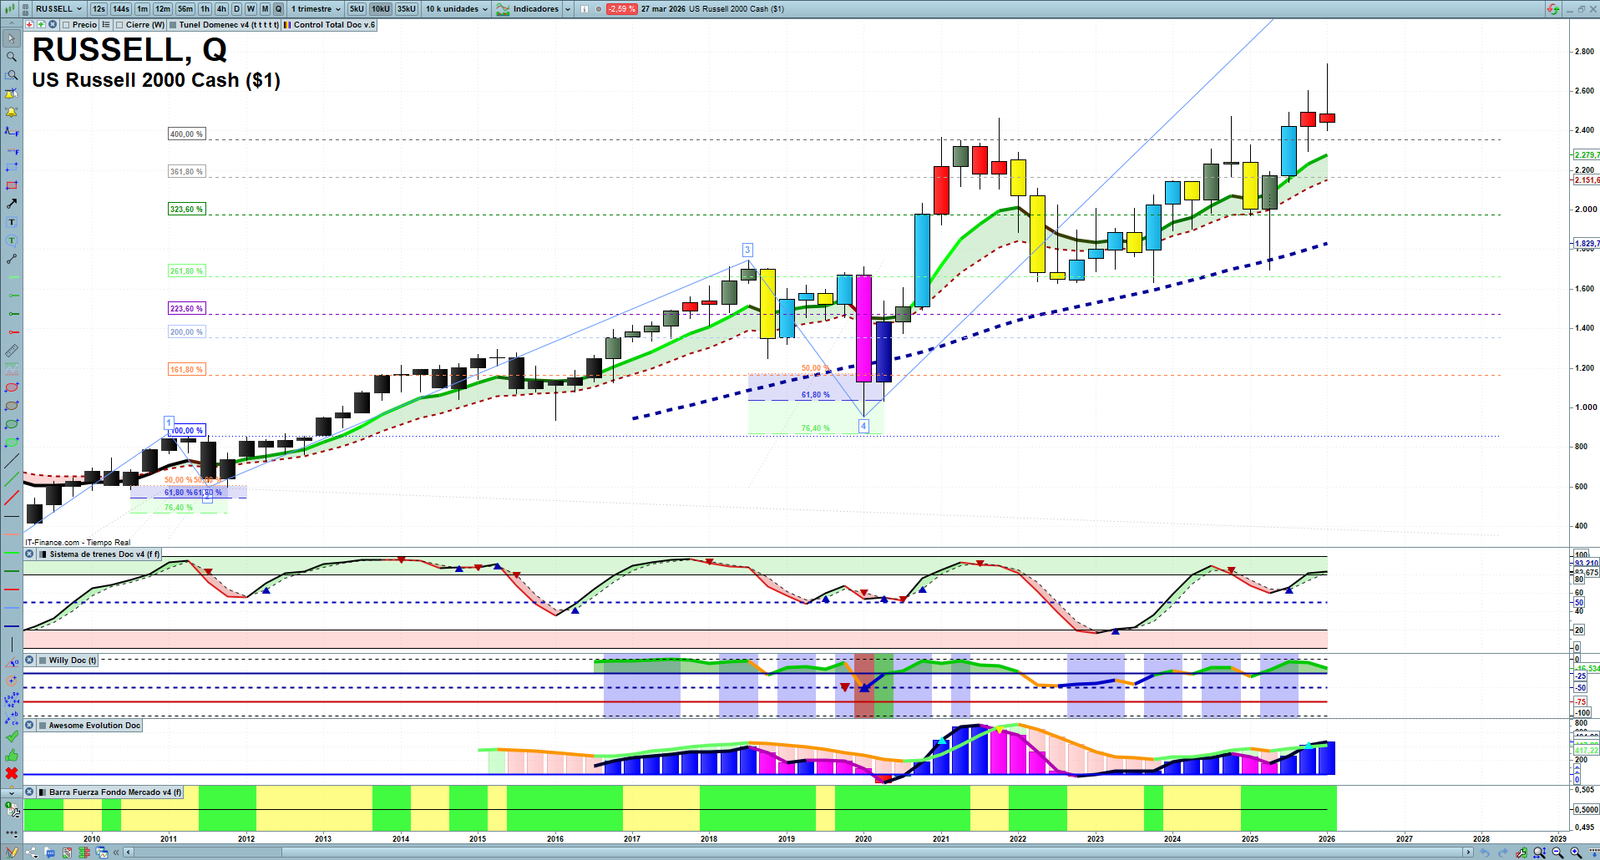Toggle the Control Total Doc v.6 indicator
This screenshot has width=1600, height=860.
(x=330, y=25)
